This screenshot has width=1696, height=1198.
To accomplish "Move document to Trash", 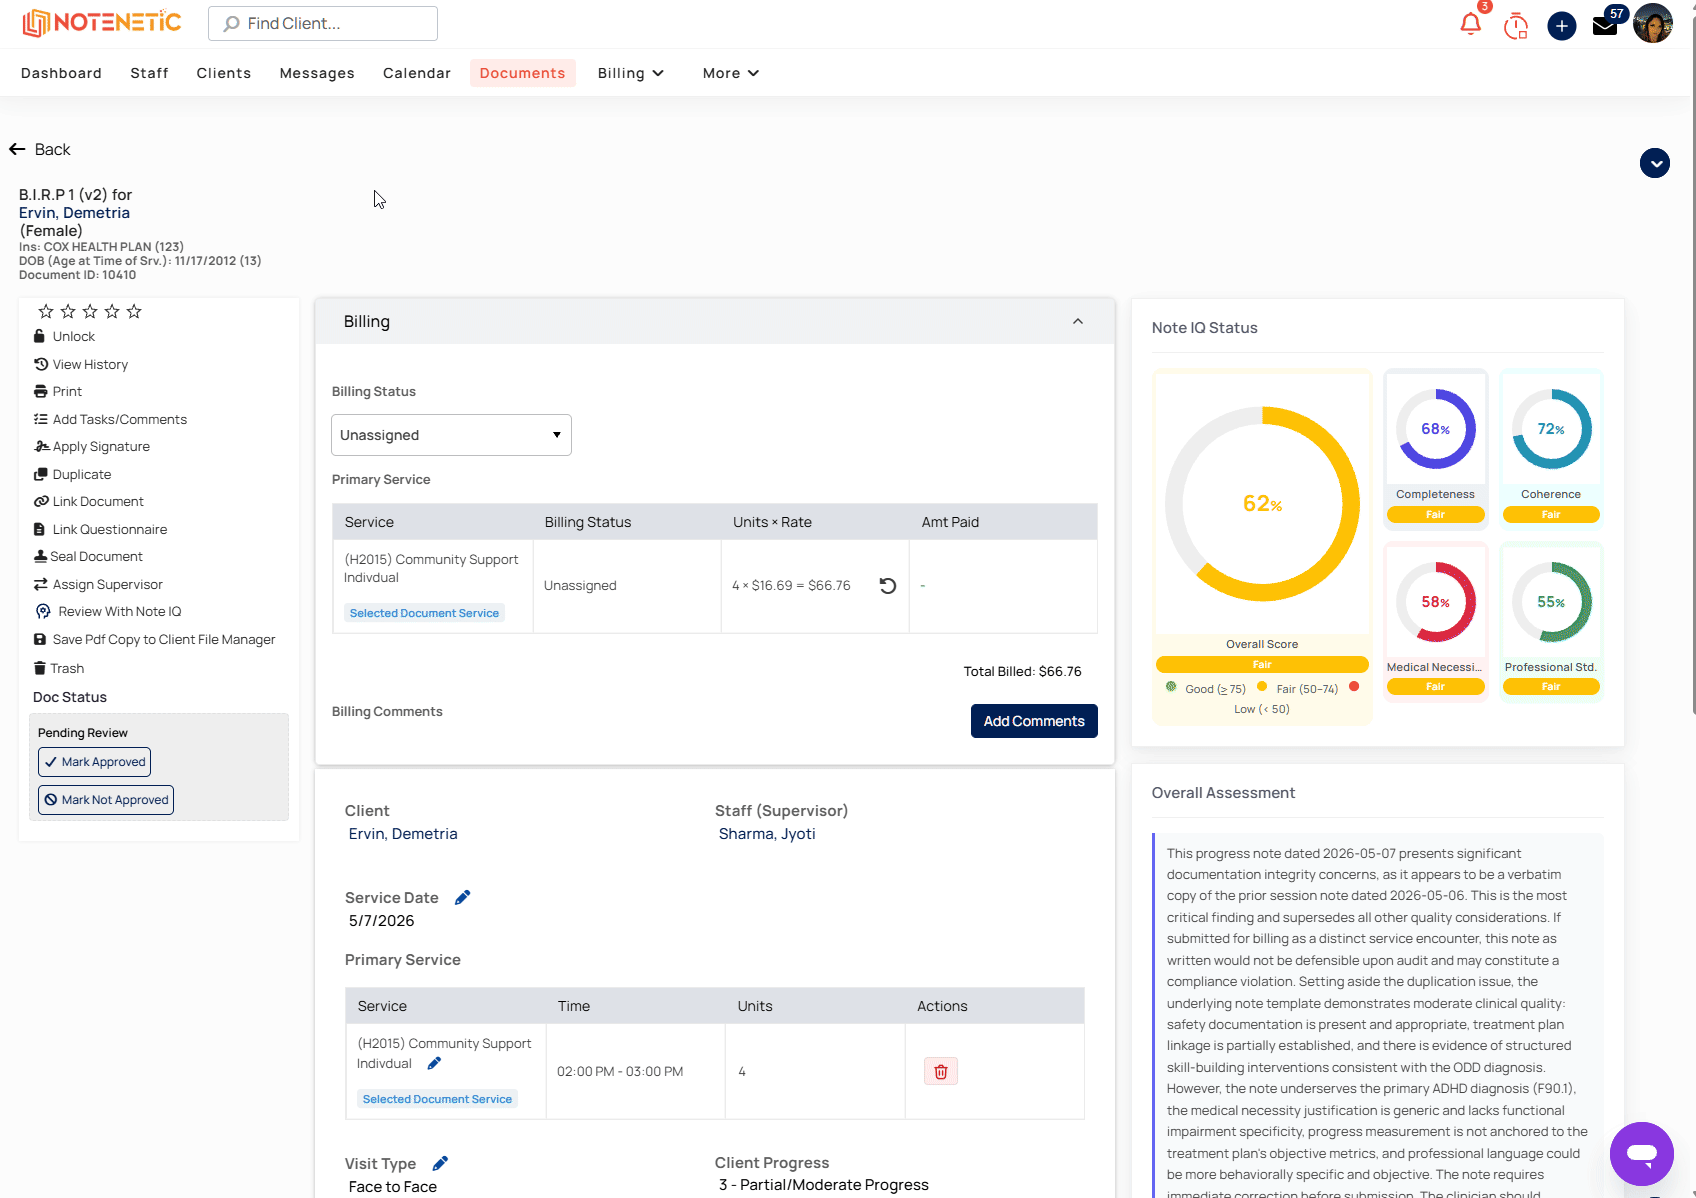I will click(59, 669).
